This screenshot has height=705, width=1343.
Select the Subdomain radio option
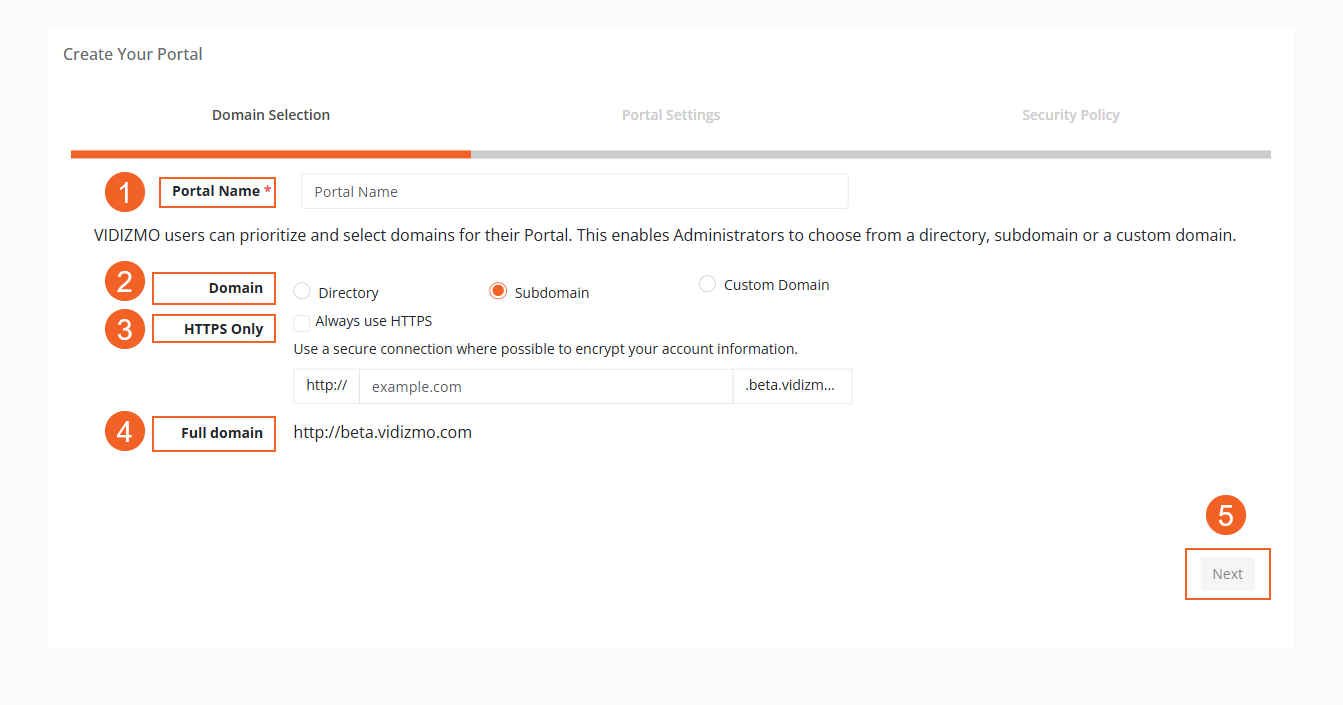(498, 290)
